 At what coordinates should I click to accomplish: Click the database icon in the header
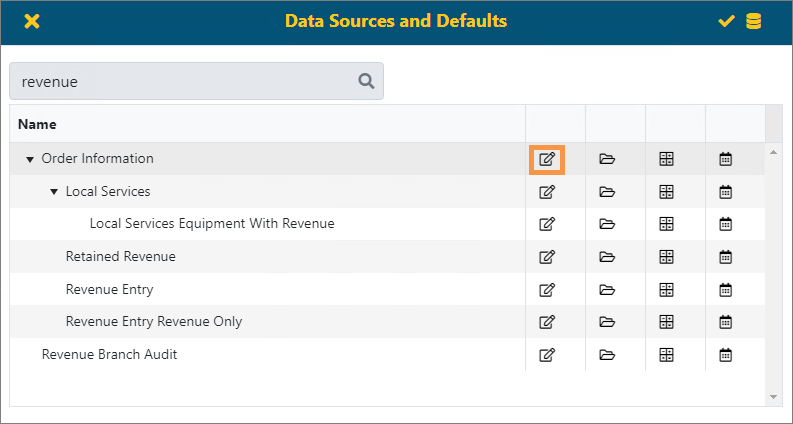pyautogui.click(x=753, y=21)
